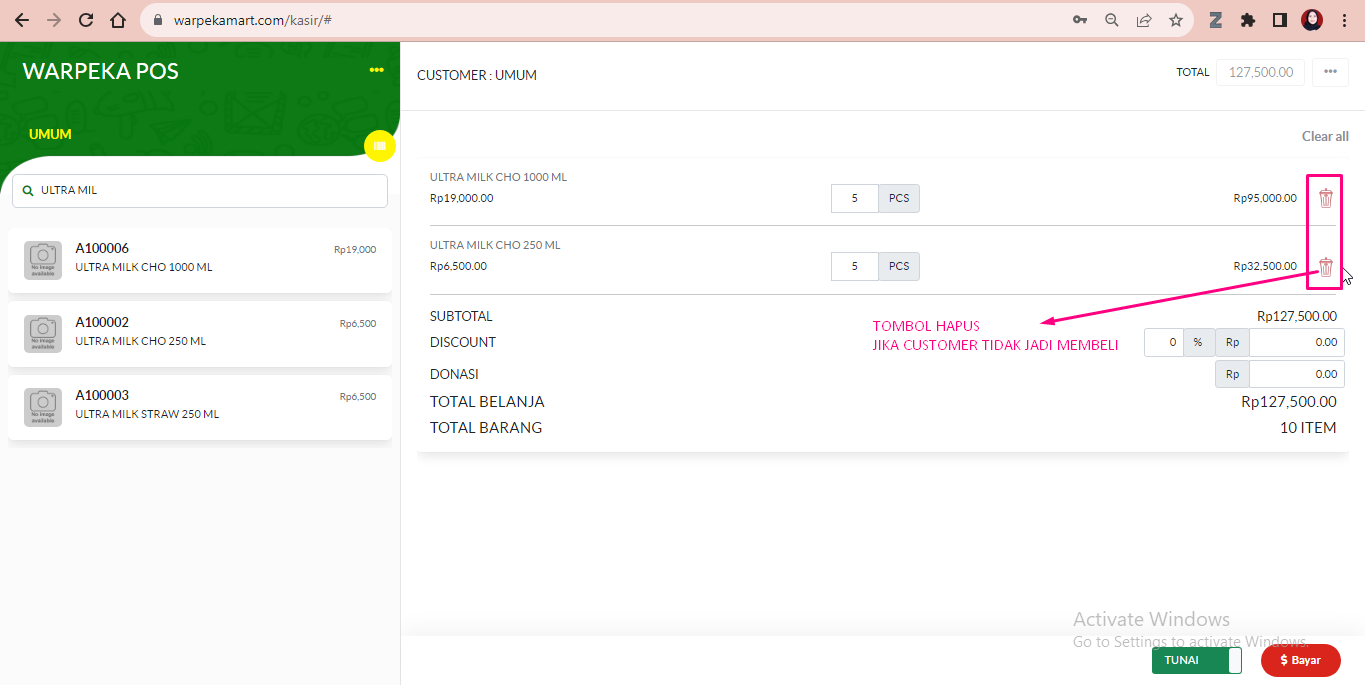Click the SUBTOTAL label

click(x=461, y=316)
